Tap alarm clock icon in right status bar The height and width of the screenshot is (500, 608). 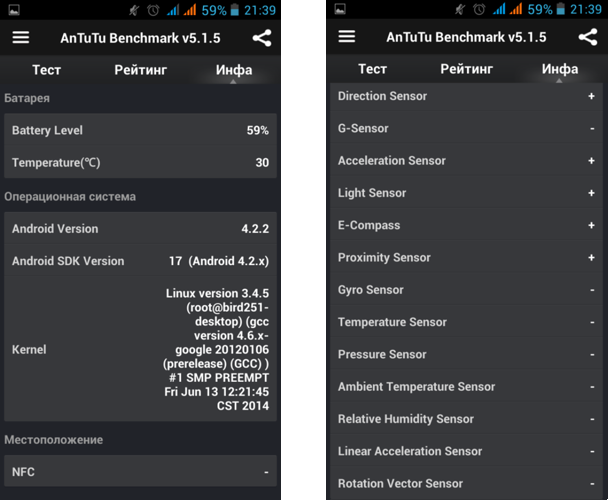point(479,9)
